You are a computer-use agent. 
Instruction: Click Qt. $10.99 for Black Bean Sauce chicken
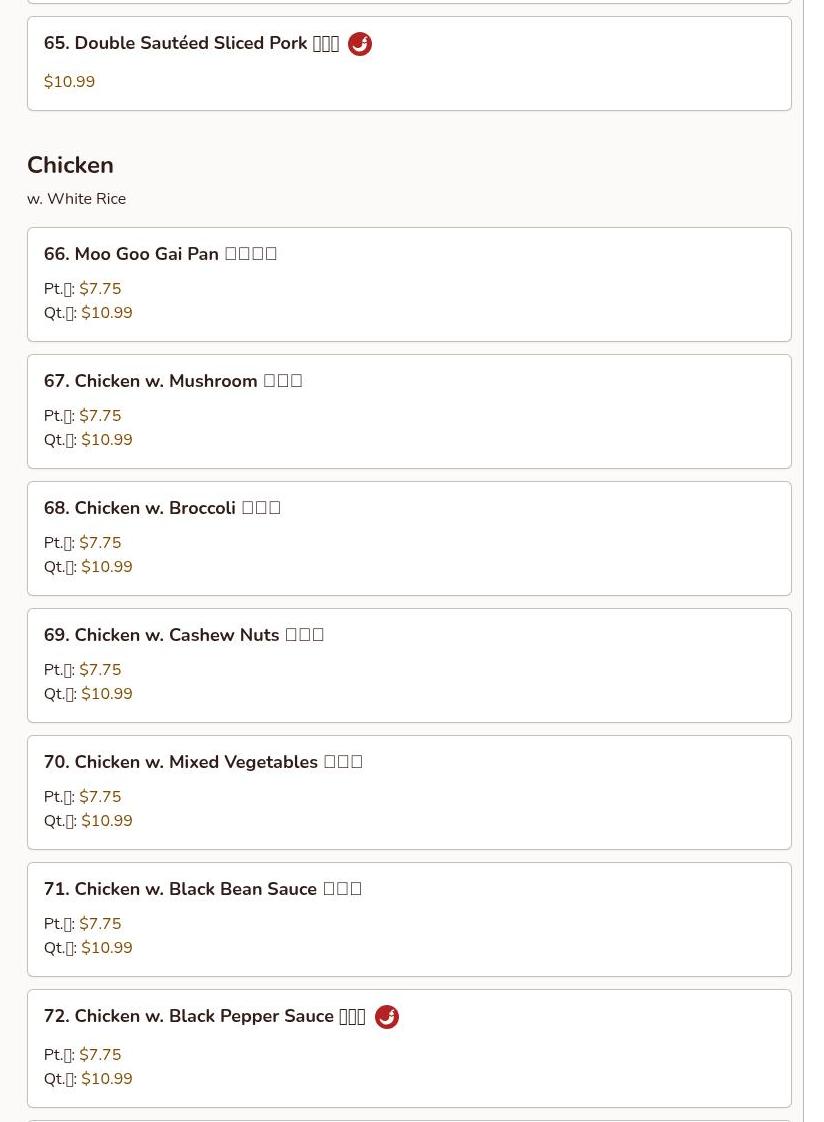pos(106,948)
